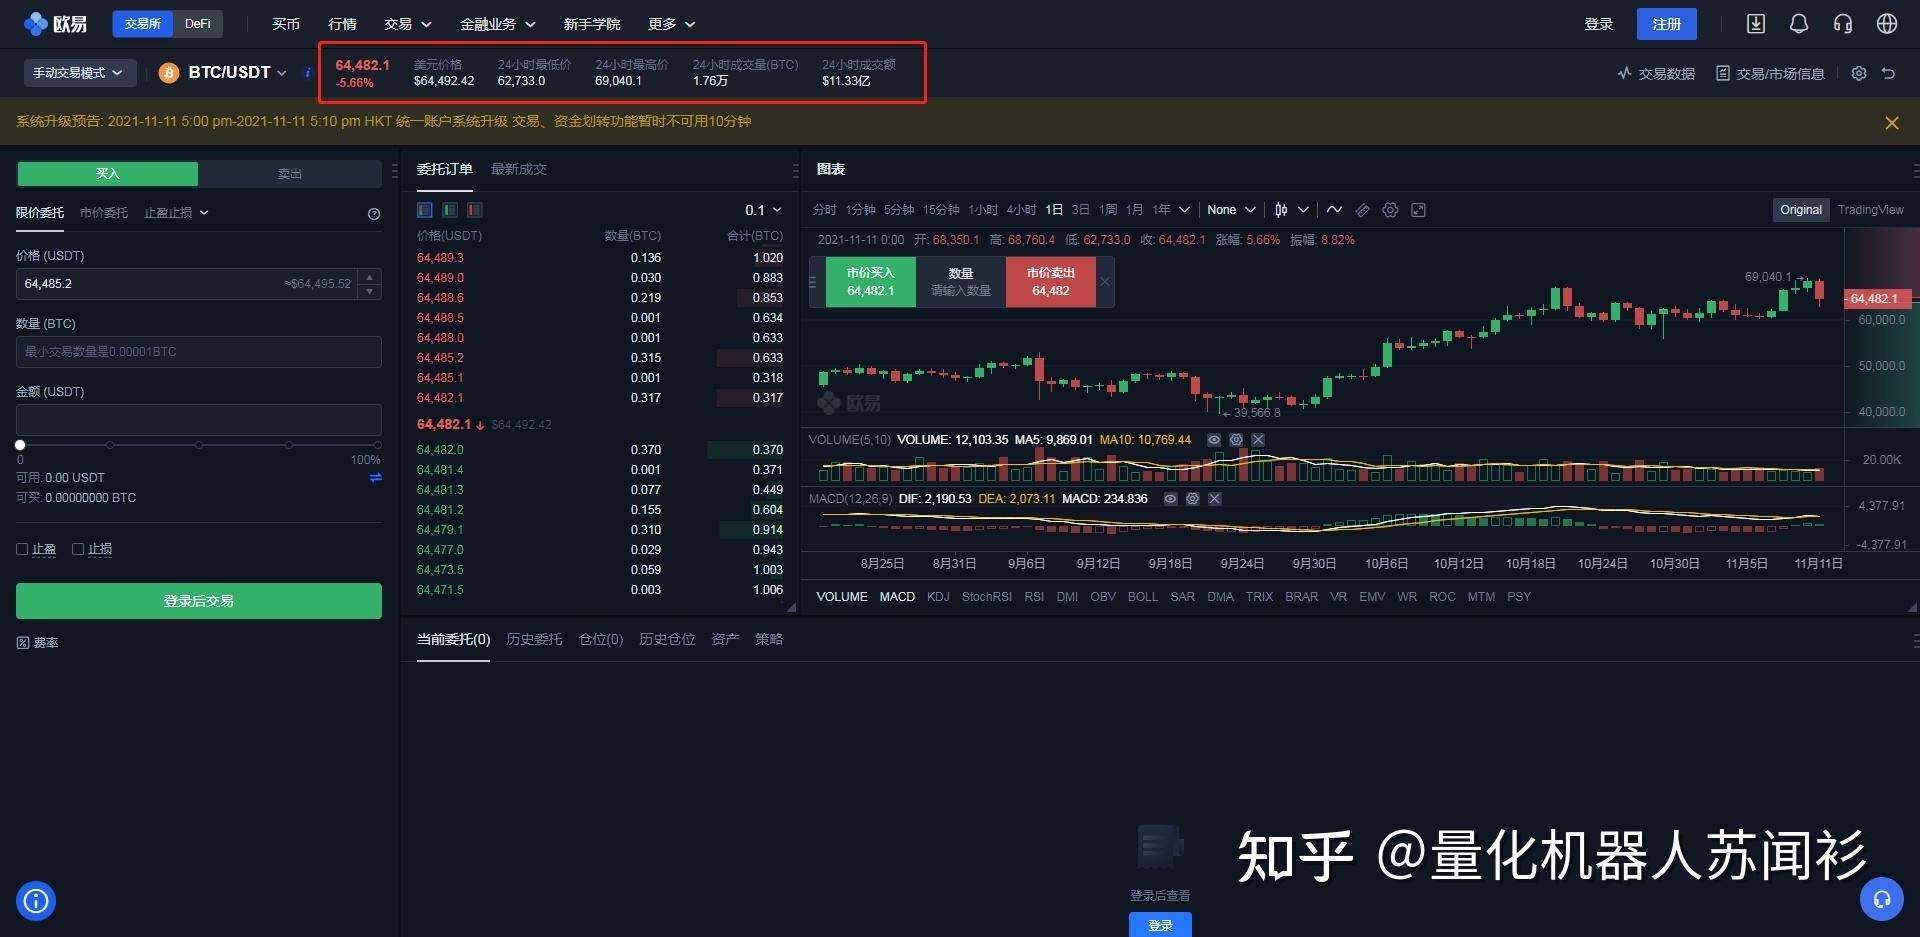Enable the 止盈 take-profit checkbox
Image resolution: width=1920 pixels, height=937 pixels.
pyautogui.click(x=22, y=549)
